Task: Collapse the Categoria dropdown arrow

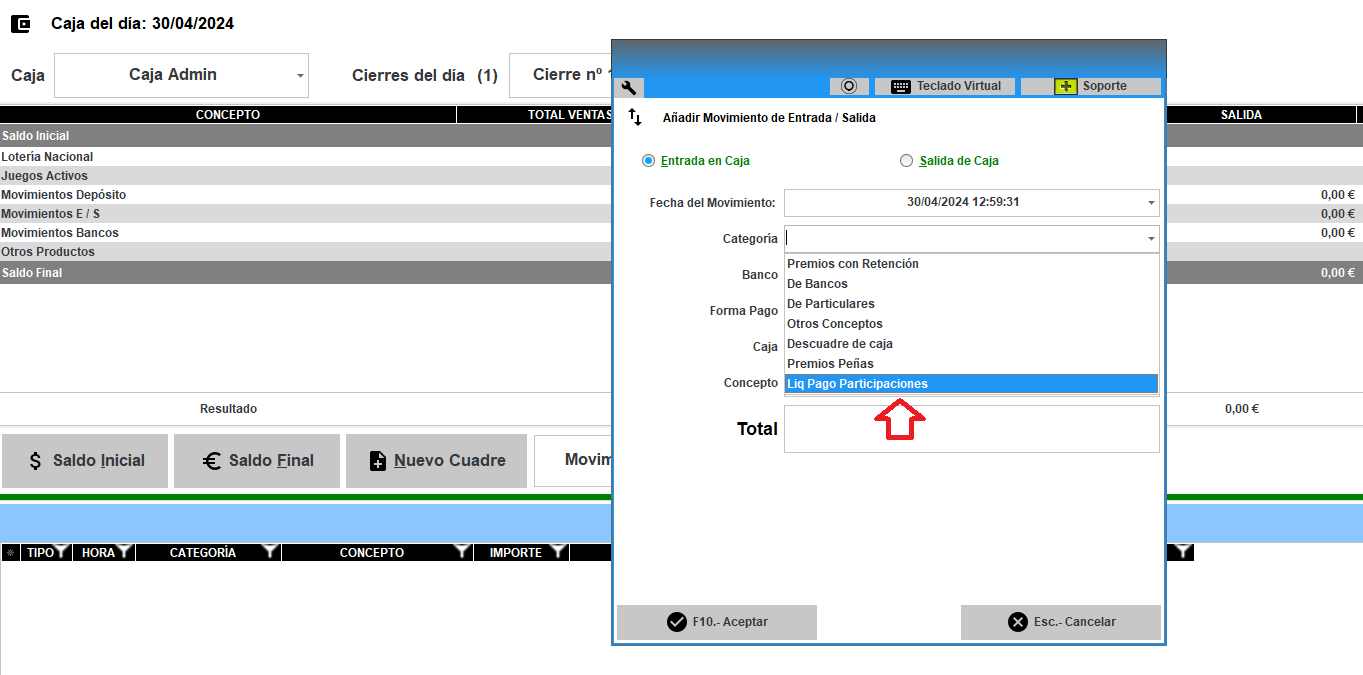Action: click(1151, 239)
